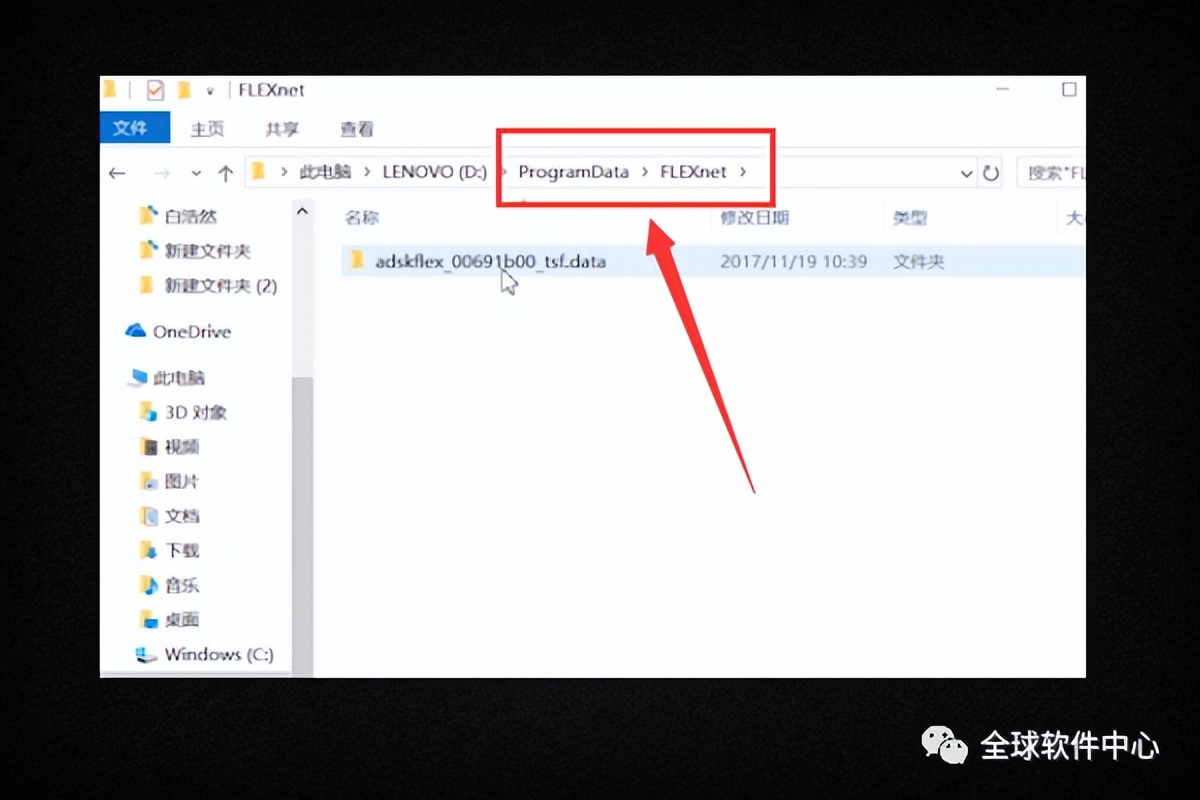Click the OneDrive cloud icon
Screen dimensions: 1200x800
[135, 331]
